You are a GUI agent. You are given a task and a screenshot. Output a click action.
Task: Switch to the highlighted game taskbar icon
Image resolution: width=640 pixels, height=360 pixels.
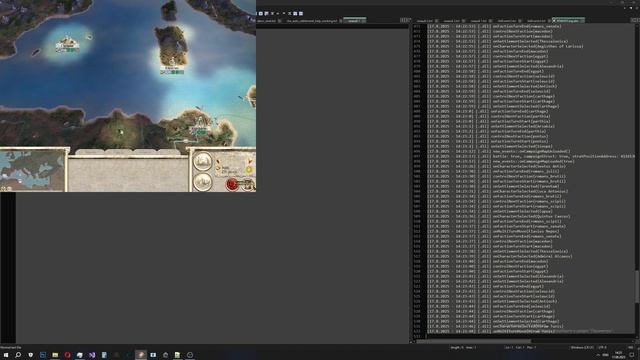pos(140,355)
